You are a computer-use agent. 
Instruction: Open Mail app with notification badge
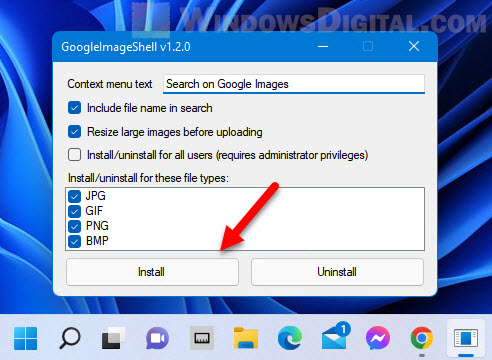[335, 336]
